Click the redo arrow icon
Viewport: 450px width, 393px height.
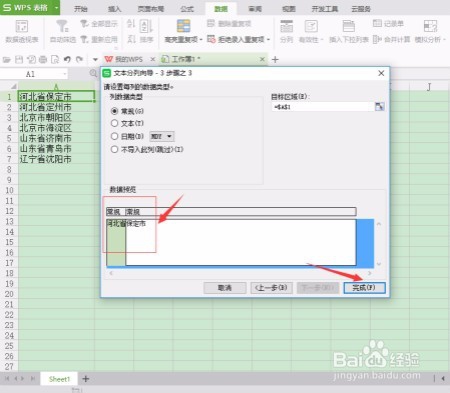[x=79, y=59]
